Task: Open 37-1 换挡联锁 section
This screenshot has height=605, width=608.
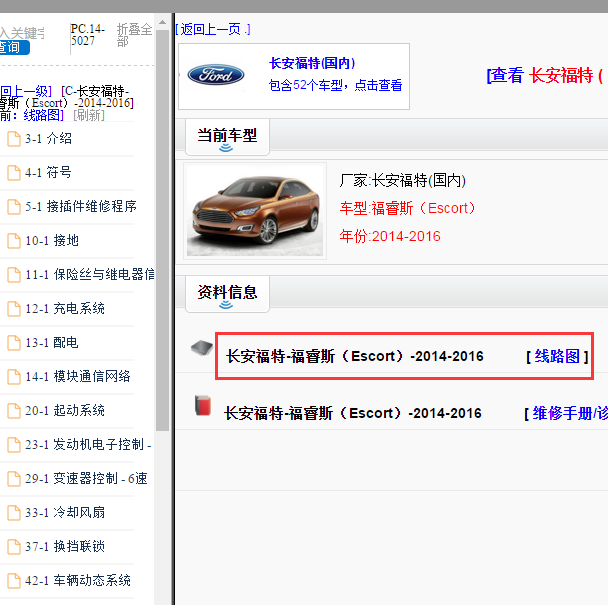Action: click(65, 547)
